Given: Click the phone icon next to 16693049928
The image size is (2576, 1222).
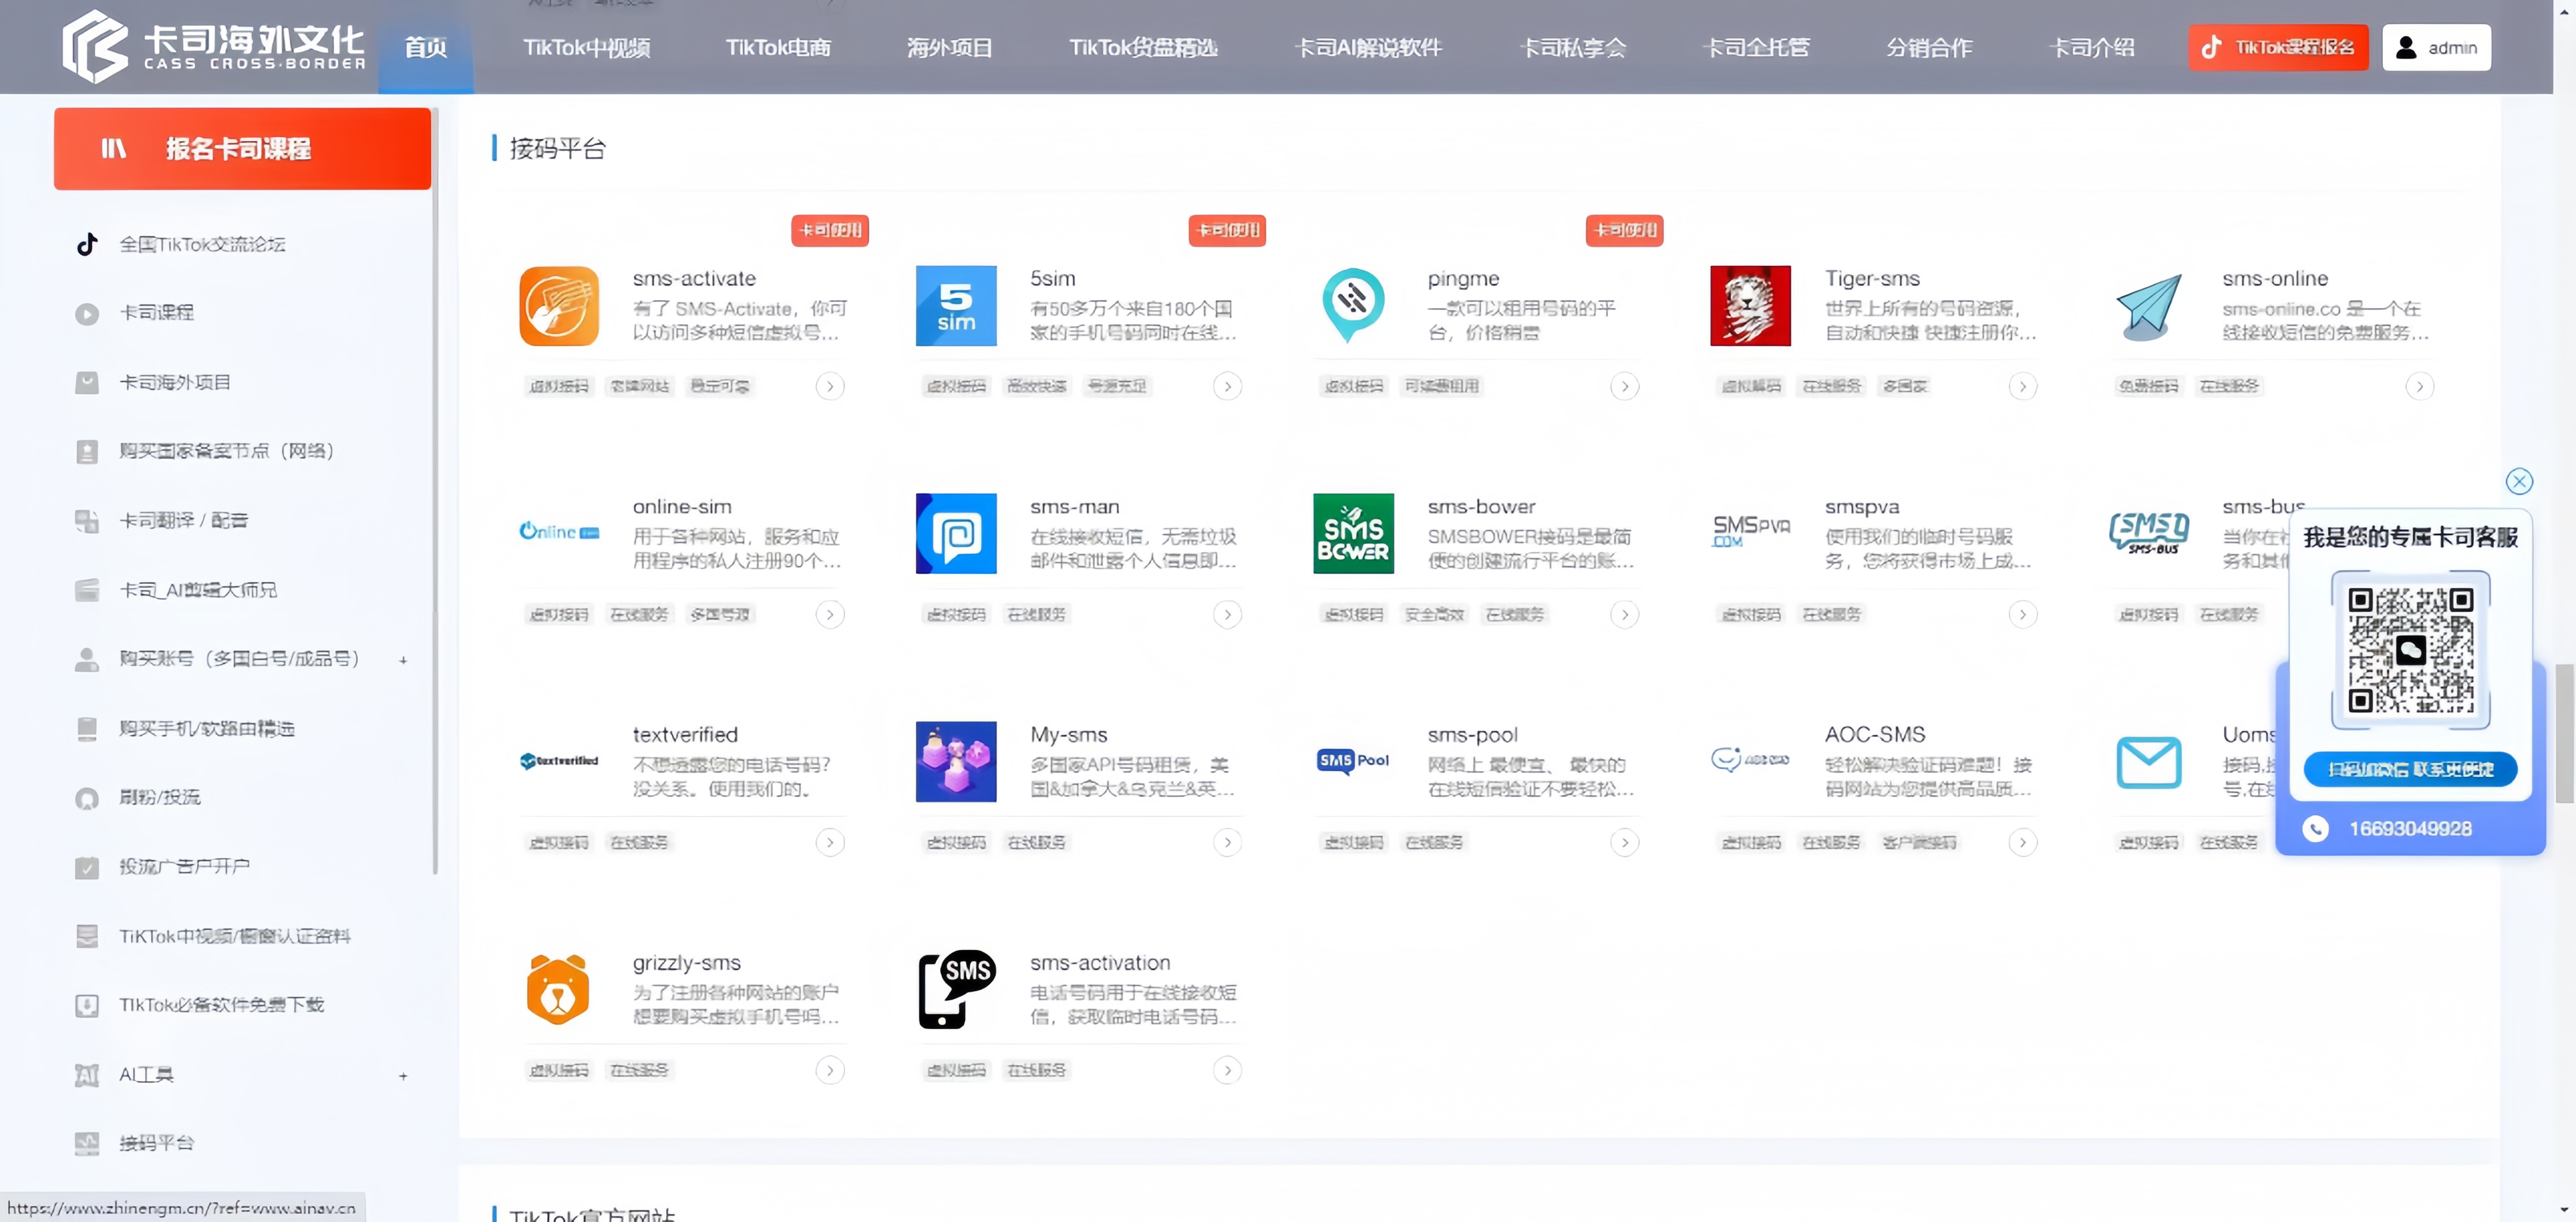Looking at the screenshot, I should point(2315,829).
